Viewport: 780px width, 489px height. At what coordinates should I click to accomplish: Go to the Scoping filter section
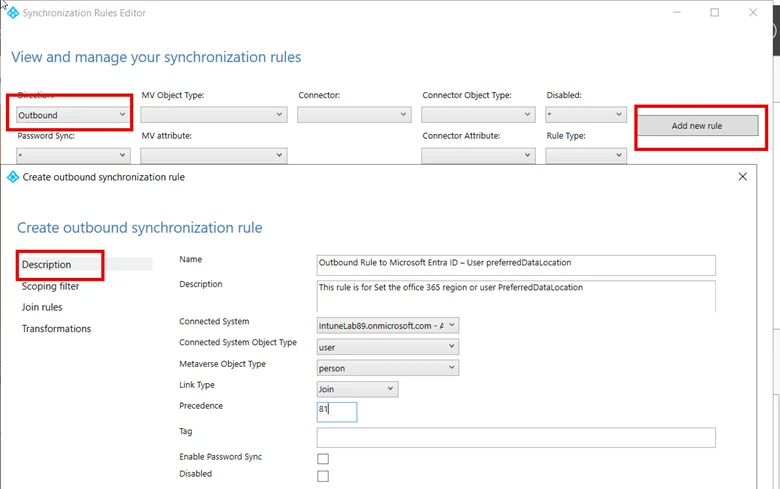click(x=51, y=286)
